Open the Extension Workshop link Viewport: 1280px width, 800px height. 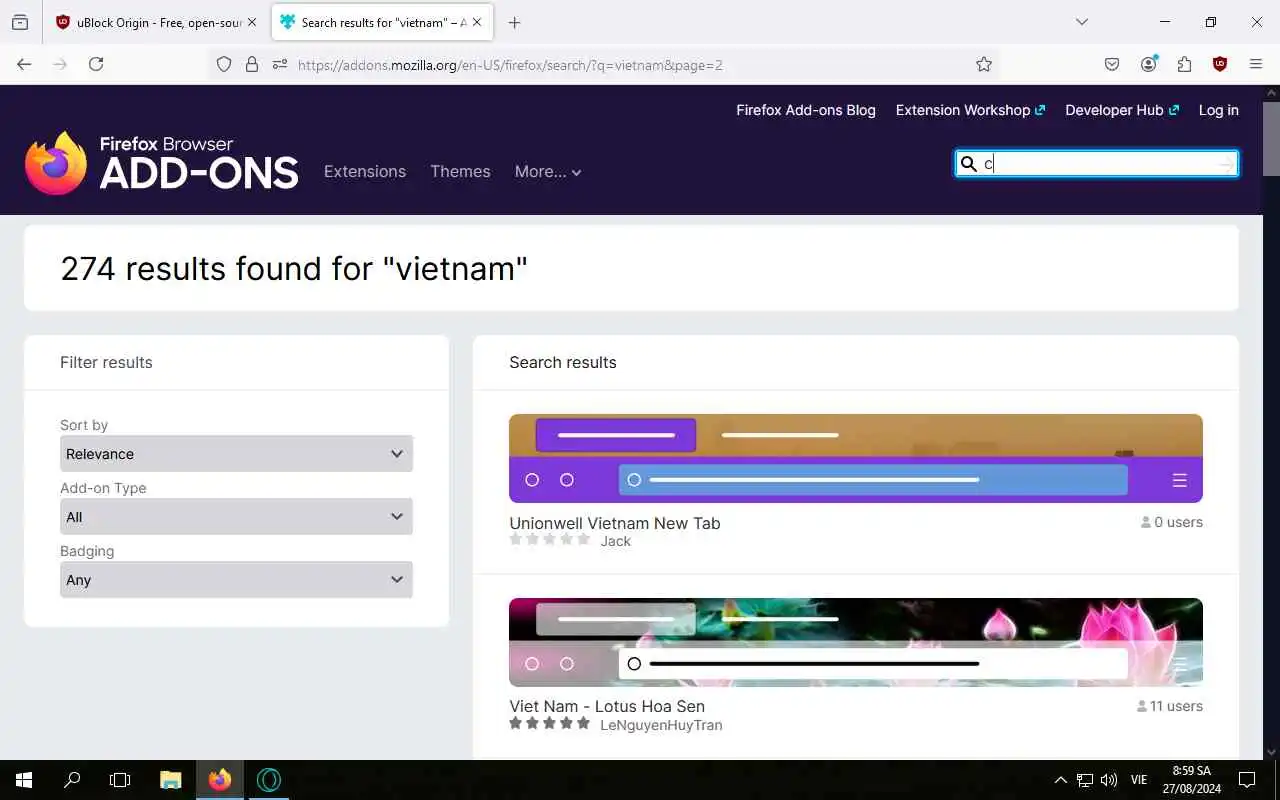(x=970, y=110)
